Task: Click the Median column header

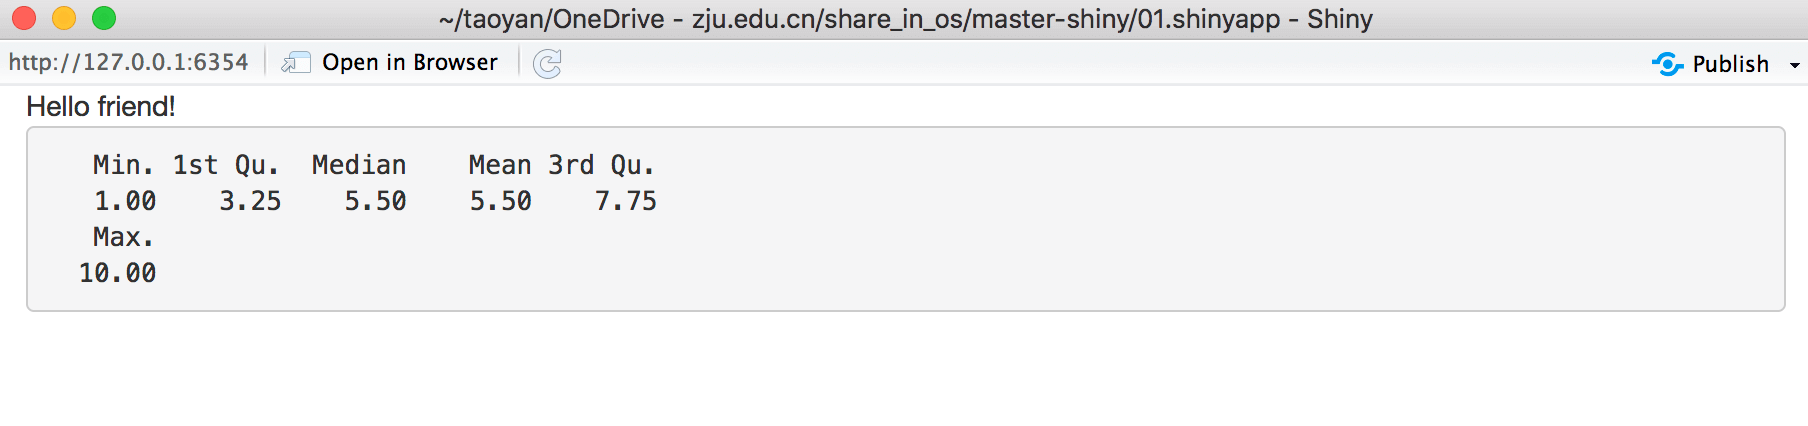Action: pyautogui.click(x=359, y=165)
